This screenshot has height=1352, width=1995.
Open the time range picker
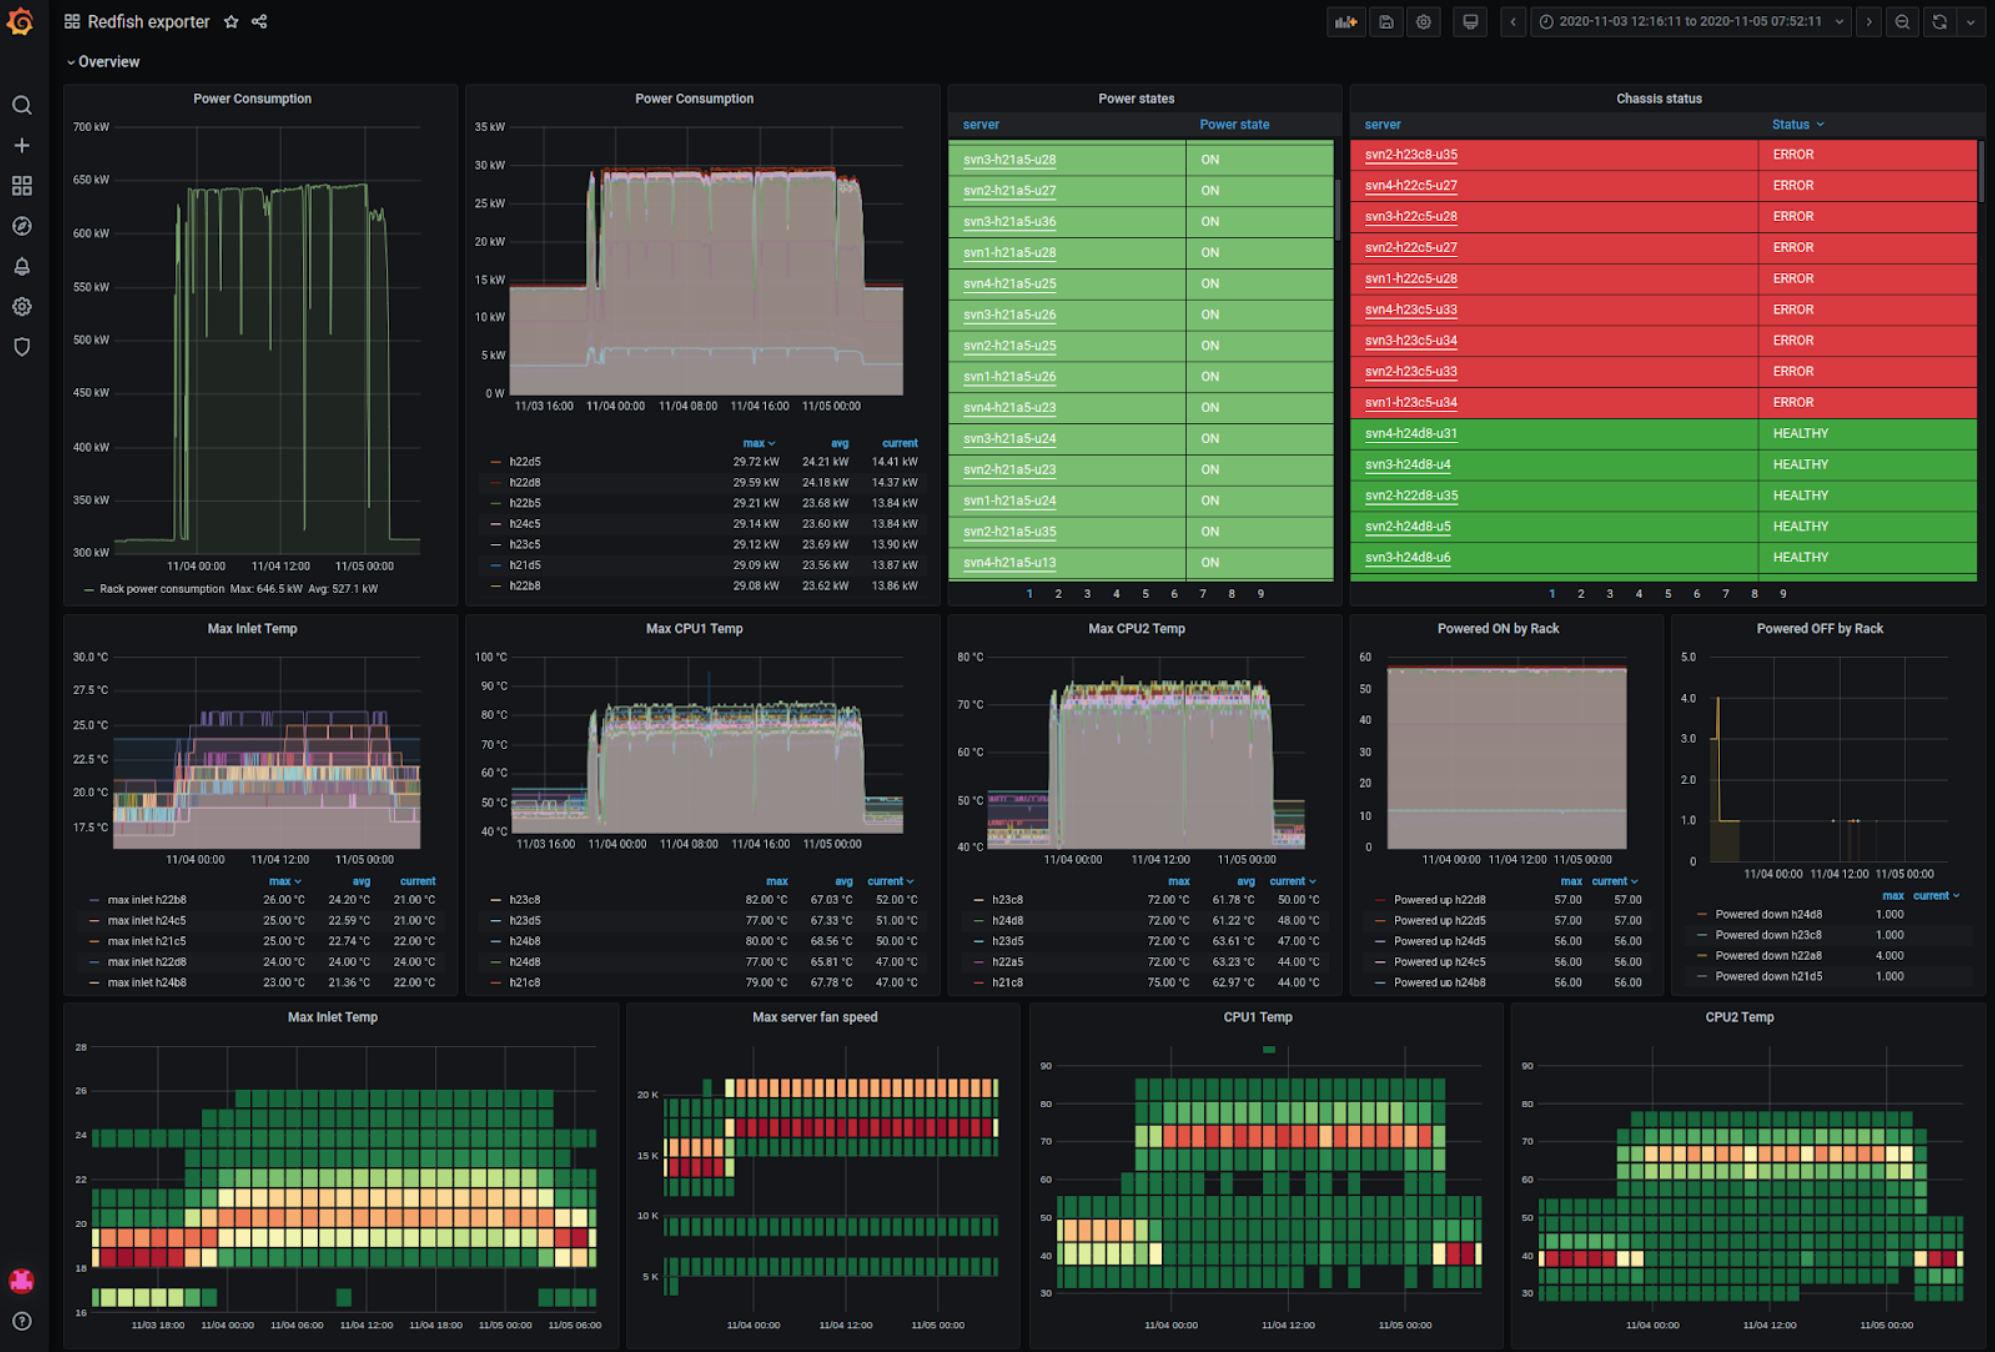click(x=1691, y=21)
